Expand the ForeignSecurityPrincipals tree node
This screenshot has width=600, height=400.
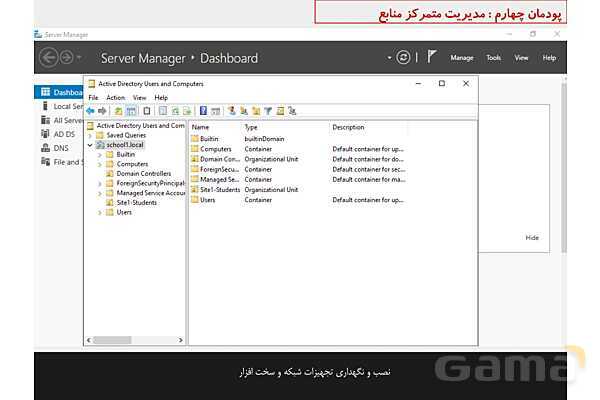click(x=100, y=184)
